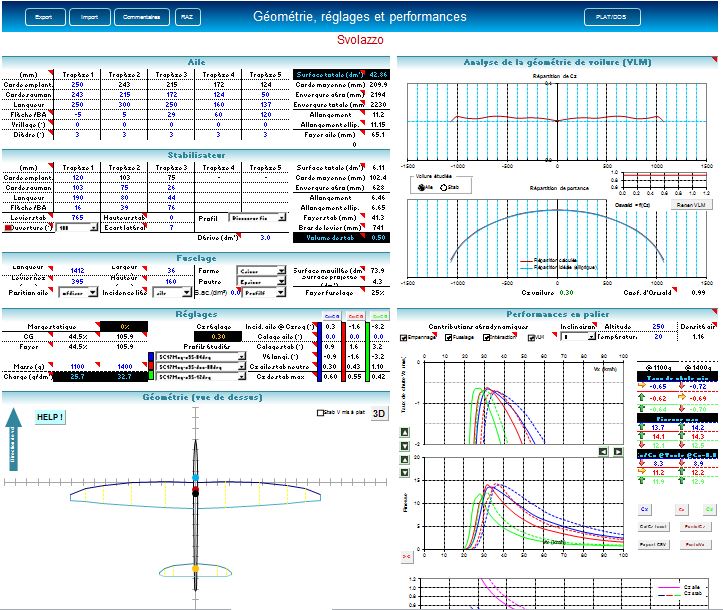Open the fuselage Forme dropdown
The height and width of the screenshot is (610, 723).
pos(262,271)
